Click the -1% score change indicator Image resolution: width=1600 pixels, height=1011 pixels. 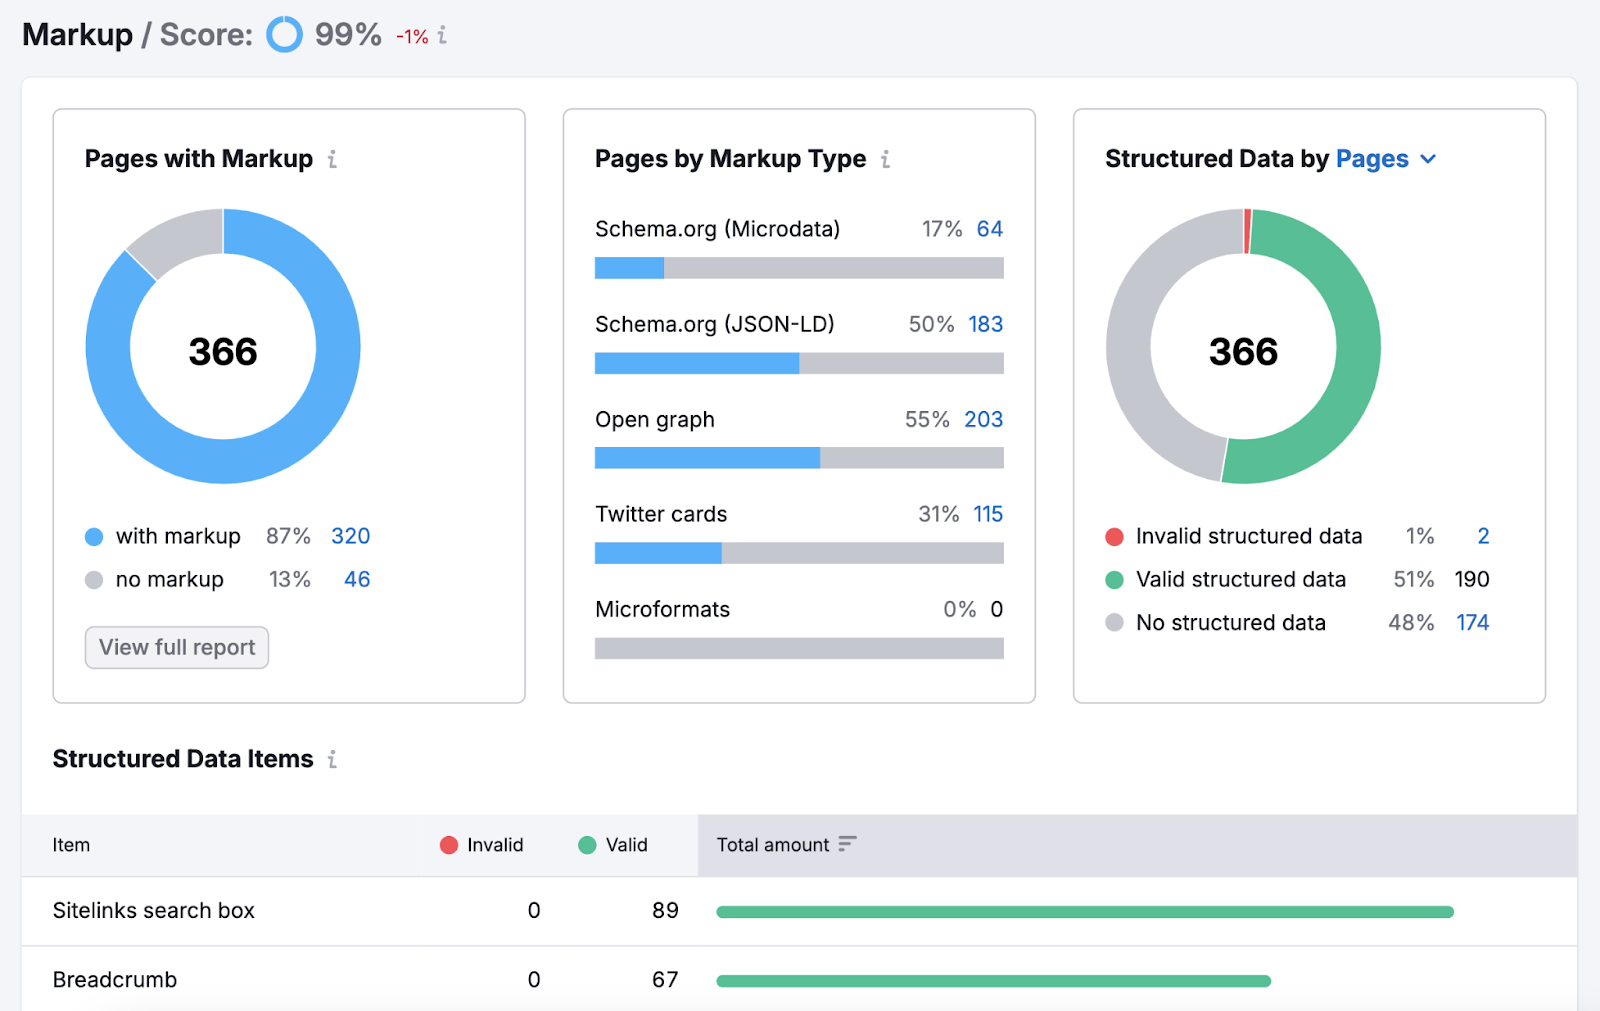pos(412,37)
